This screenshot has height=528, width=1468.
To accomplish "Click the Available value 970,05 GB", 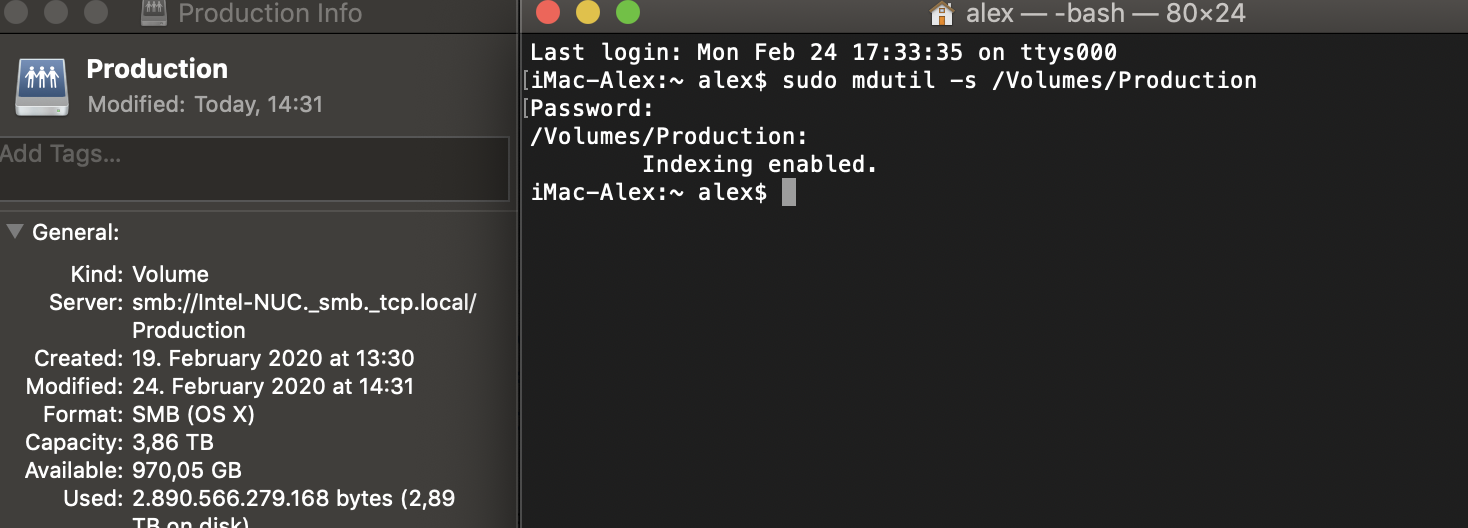I will [187, 470].
